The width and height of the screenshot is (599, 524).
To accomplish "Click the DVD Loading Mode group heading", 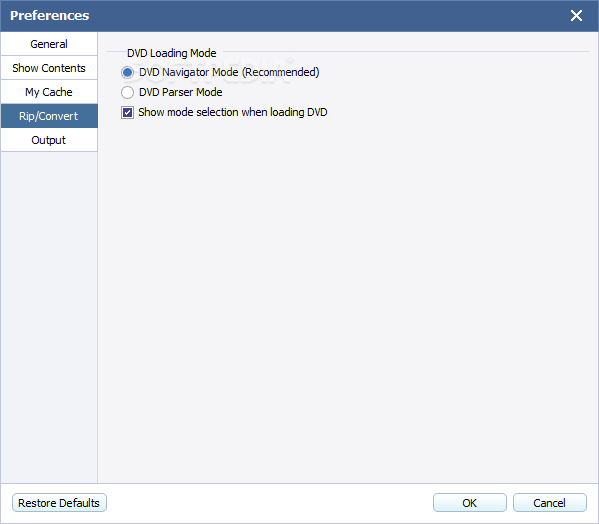I will pos(172,53).
